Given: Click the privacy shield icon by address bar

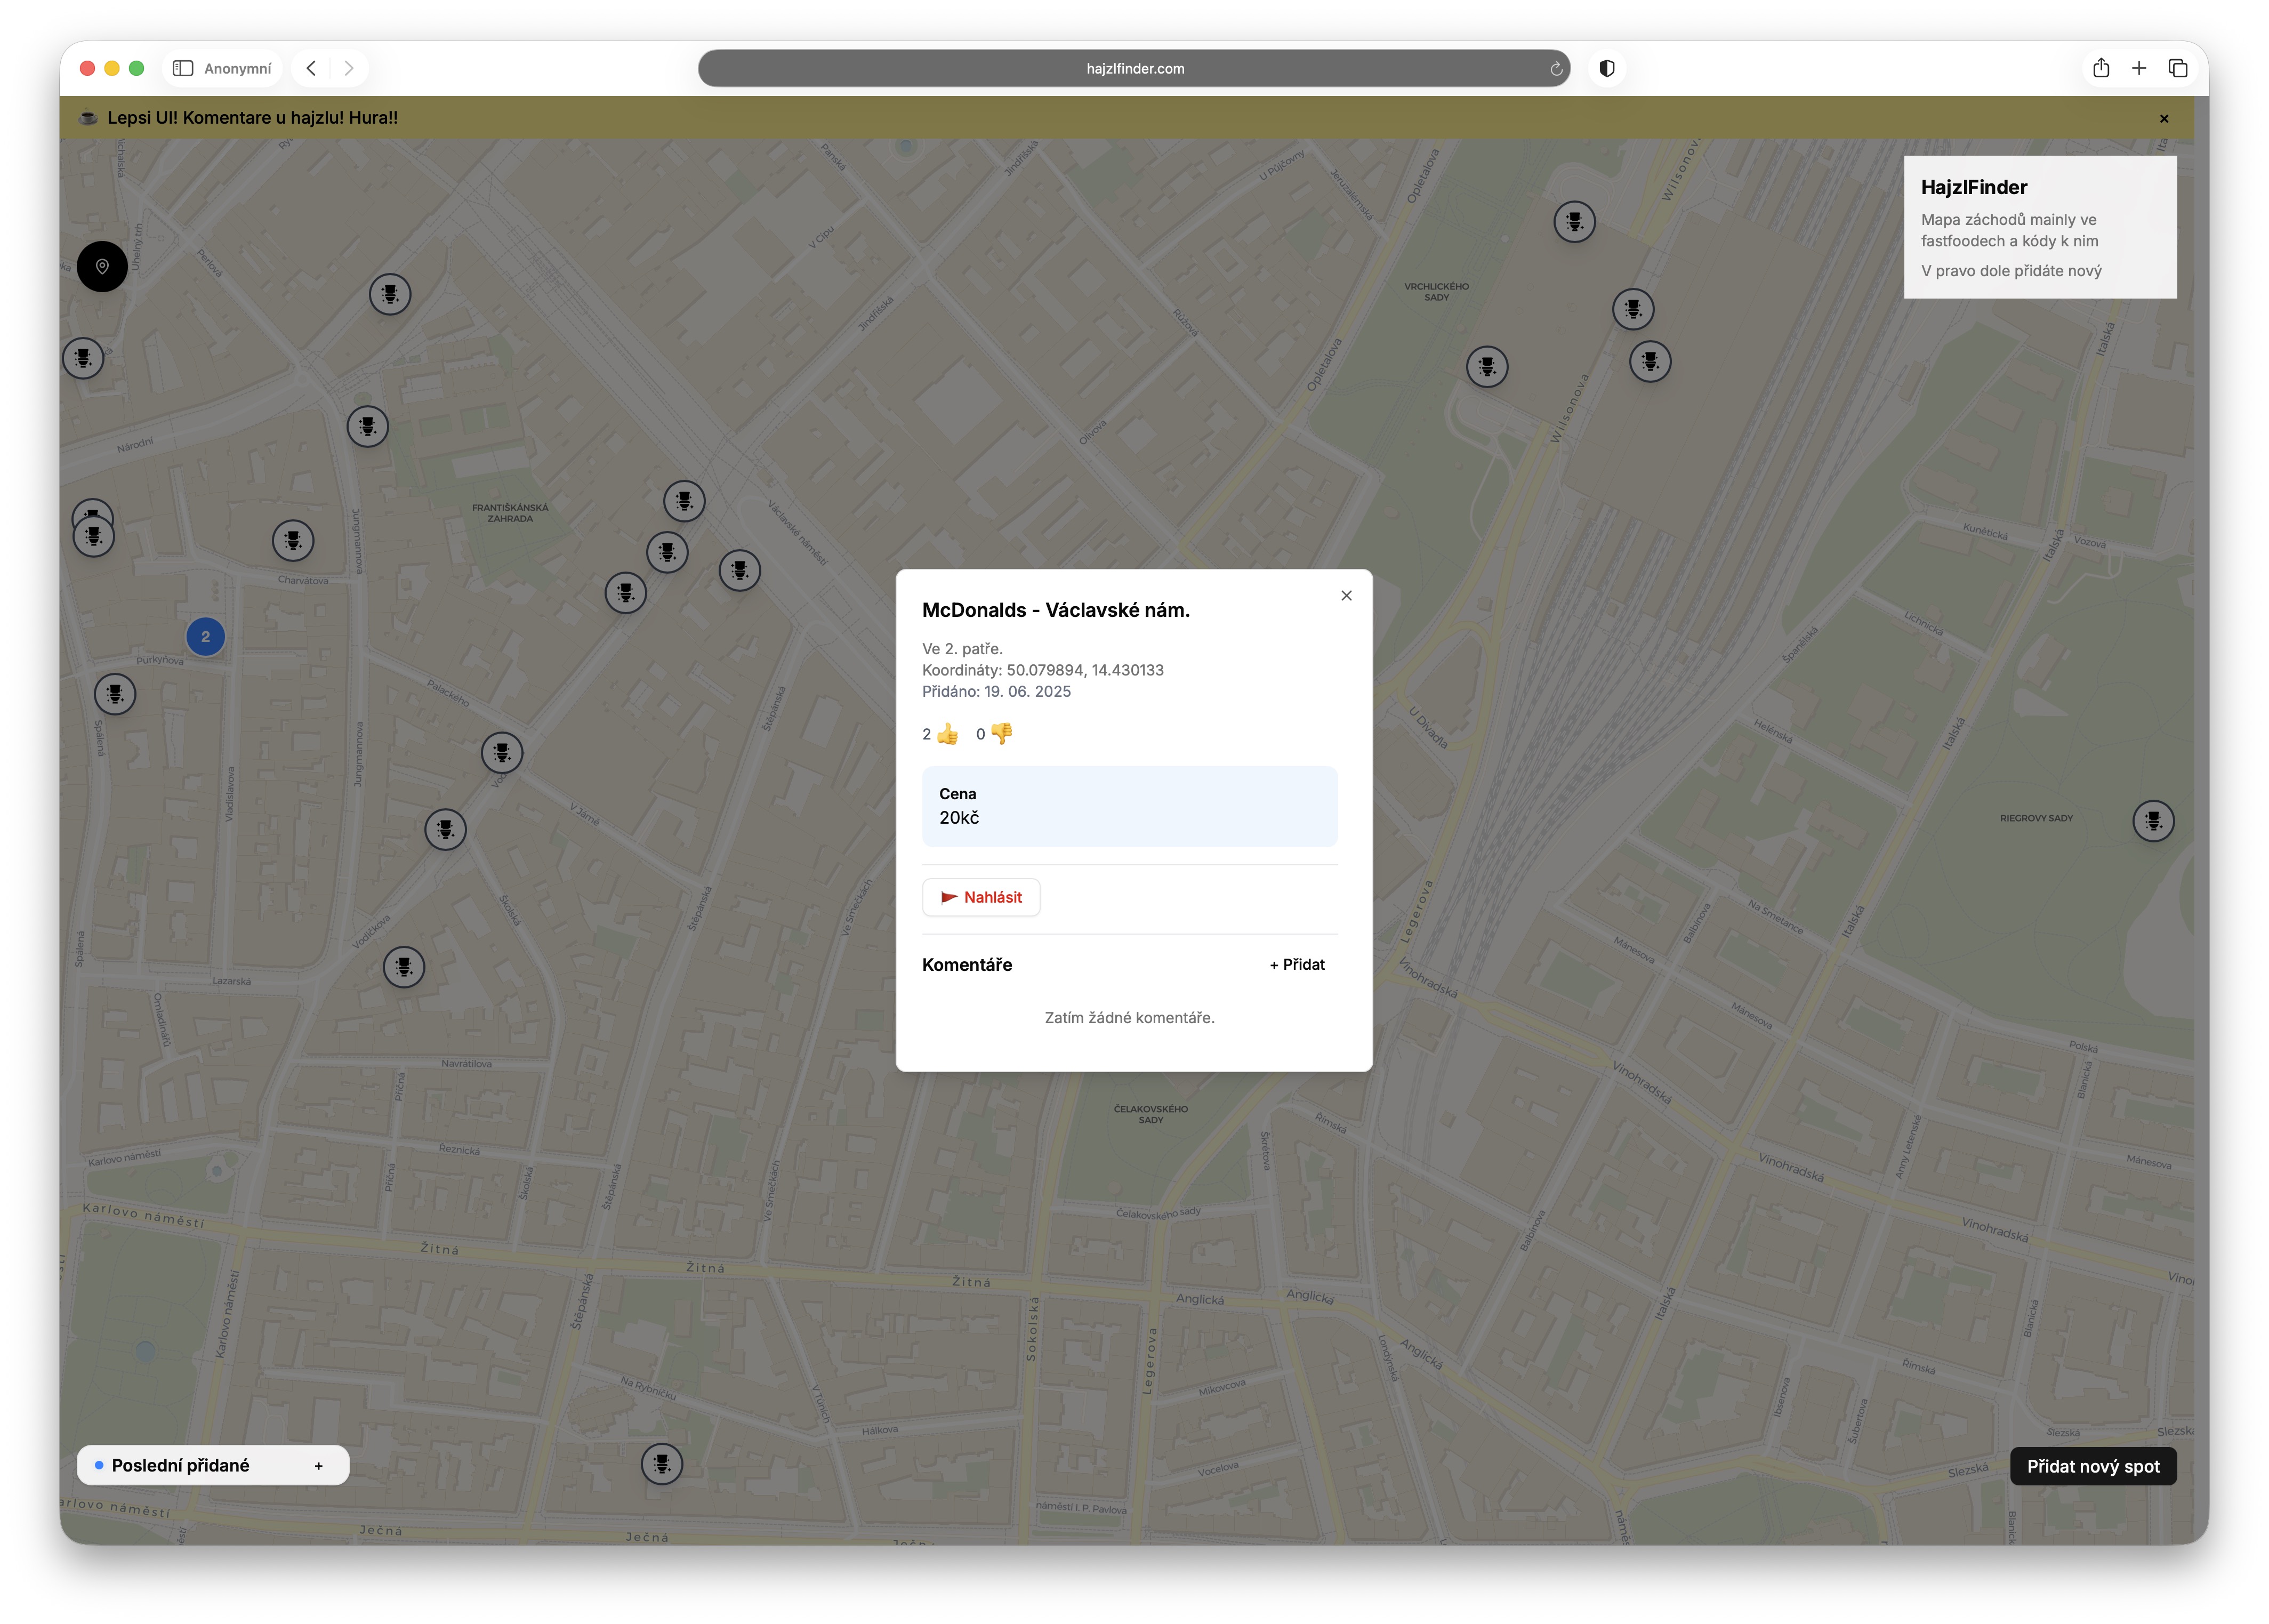Looking at the screenshot, I should [1606, 68].
